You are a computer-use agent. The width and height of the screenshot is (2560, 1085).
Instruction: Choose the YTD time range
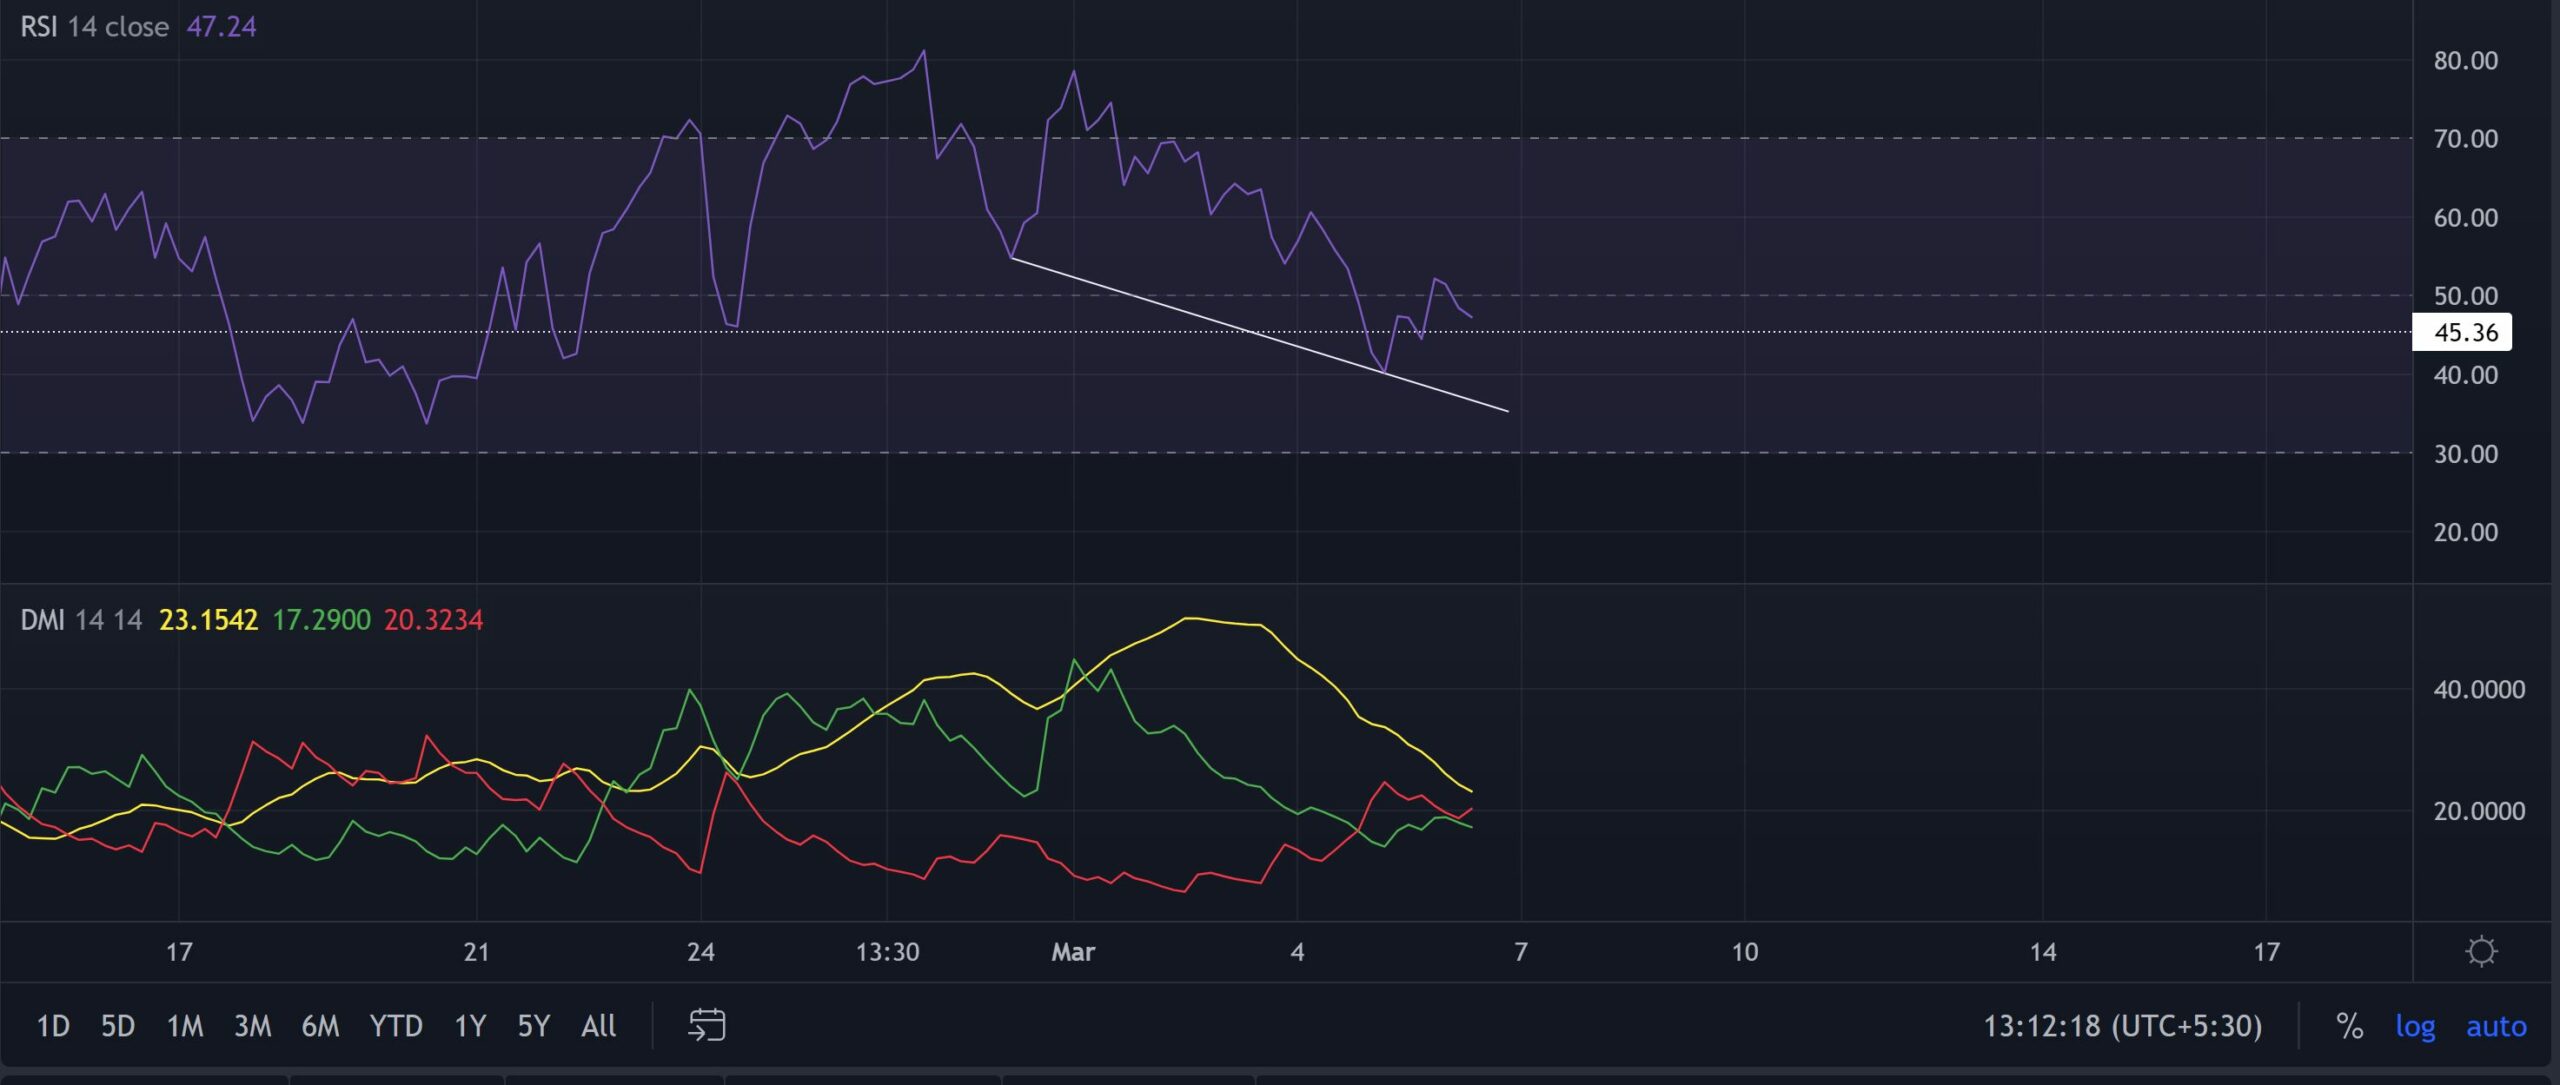(395, 1026)
